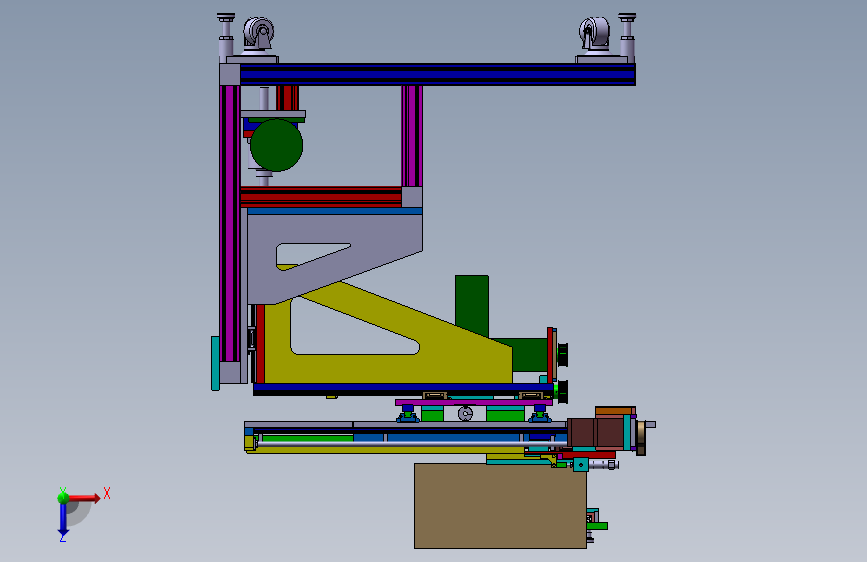Viewport: 867px width, 562px height.
Task: Click the red X axis label
Action: click(107, 493)
